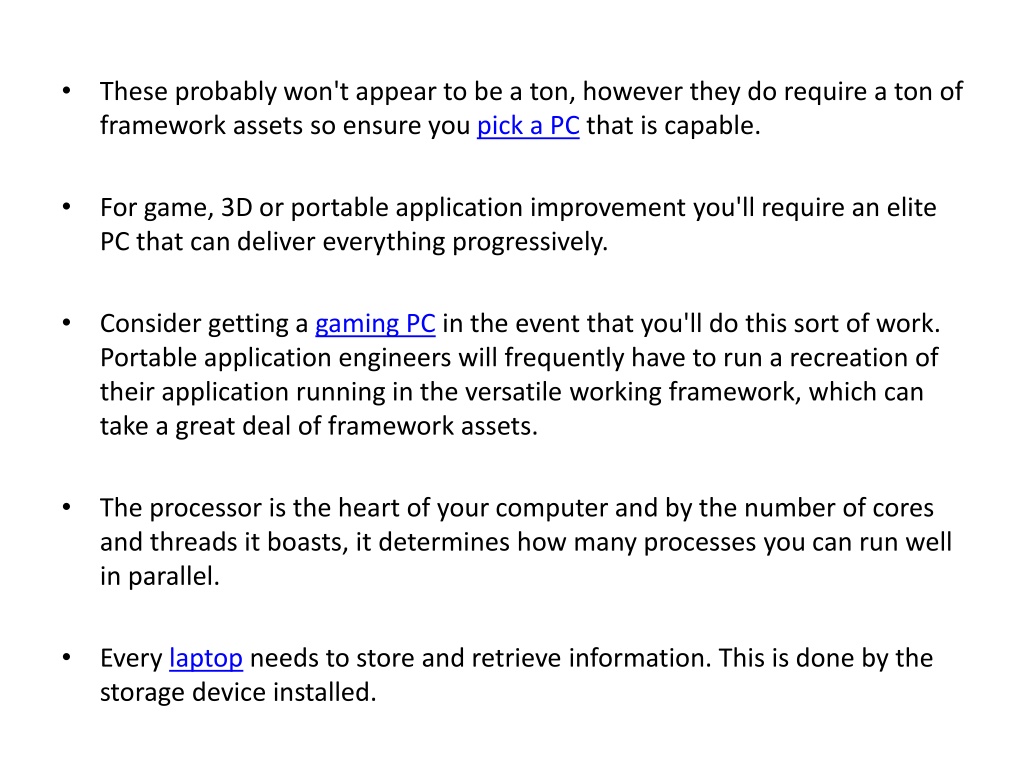Viewport: 1024px width, 768px height.
Task: Click the bullet preceding "Every laptop"
Action: [67, 658]
